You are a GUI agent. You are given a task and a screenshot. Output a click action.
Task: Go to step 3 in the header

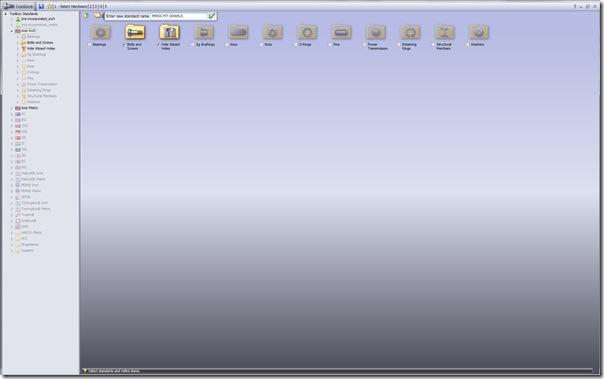coord(96,7)
